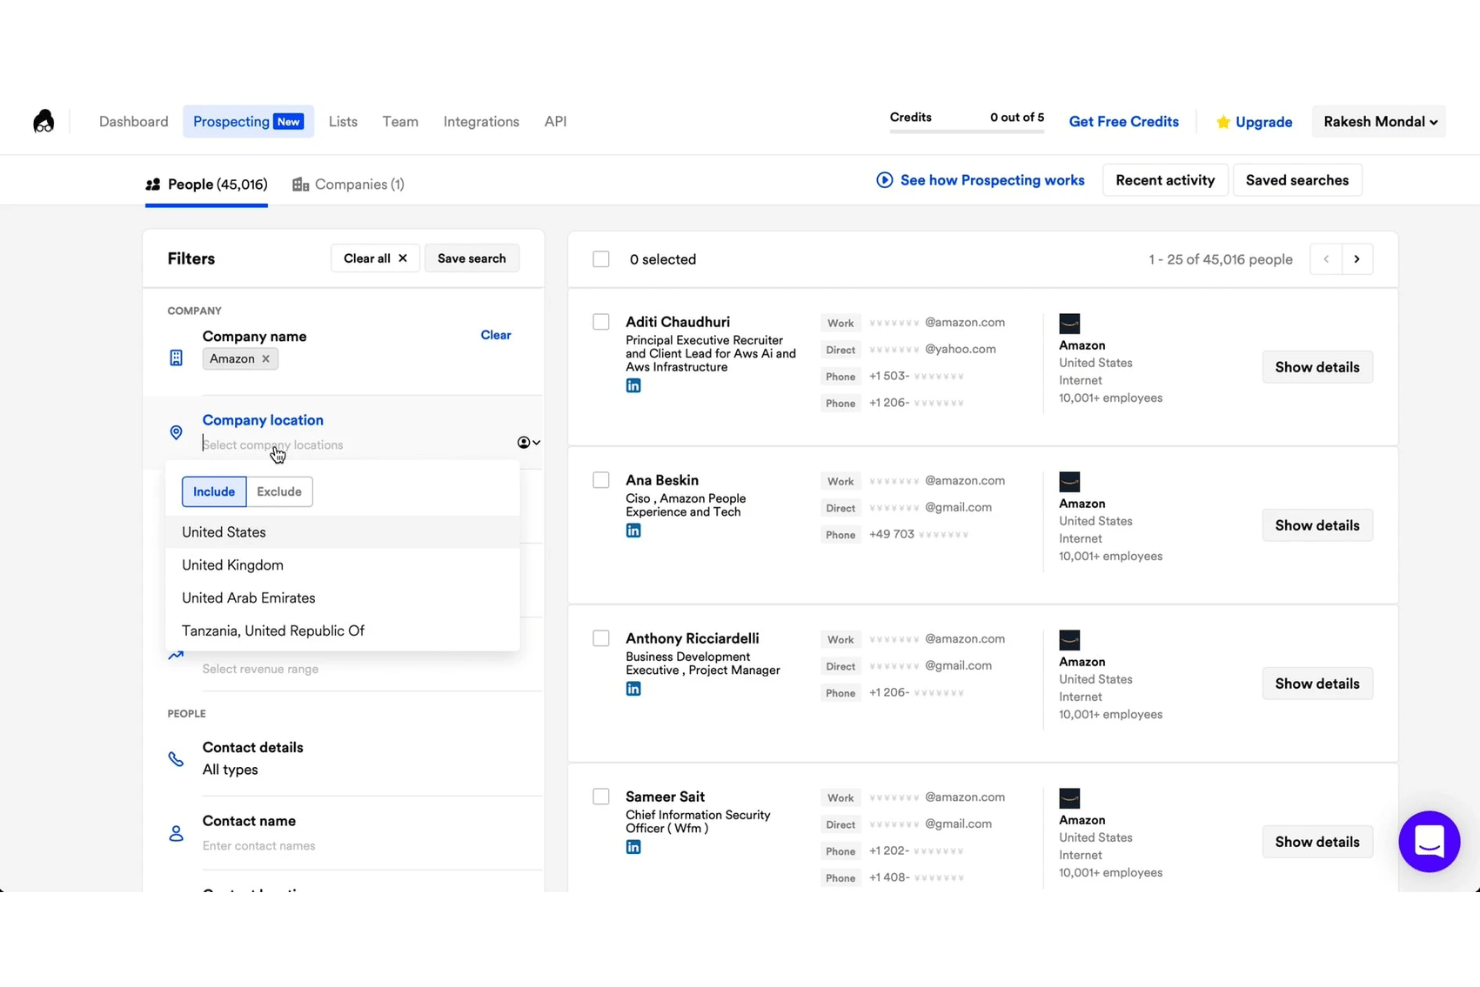1480x987 pixels.
Task: Click the credits usage progress bar
Action: pos(967,131)
